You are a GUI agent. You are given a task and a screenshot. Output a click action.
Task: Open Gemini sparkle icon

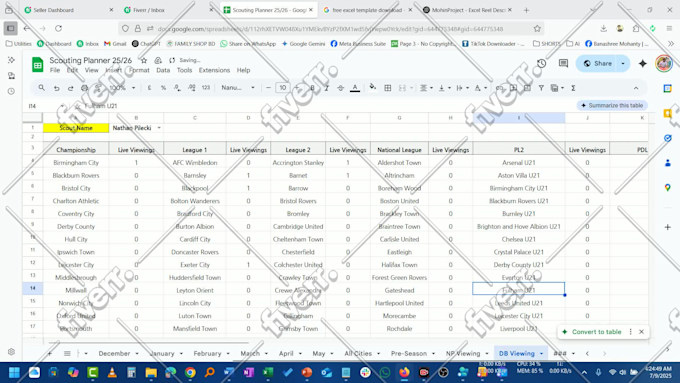643,63
